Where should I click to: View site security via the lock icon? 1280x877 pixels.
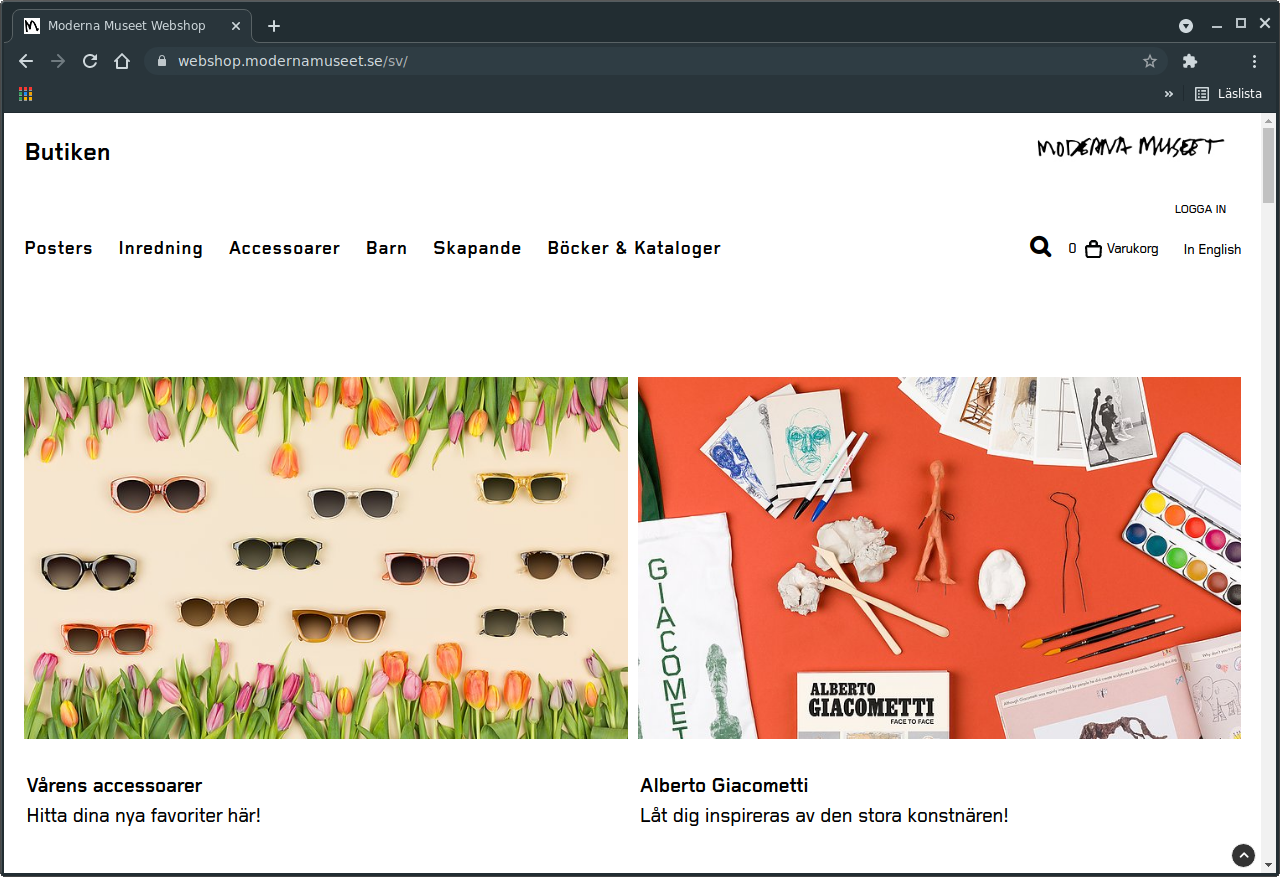coord(161,61)
